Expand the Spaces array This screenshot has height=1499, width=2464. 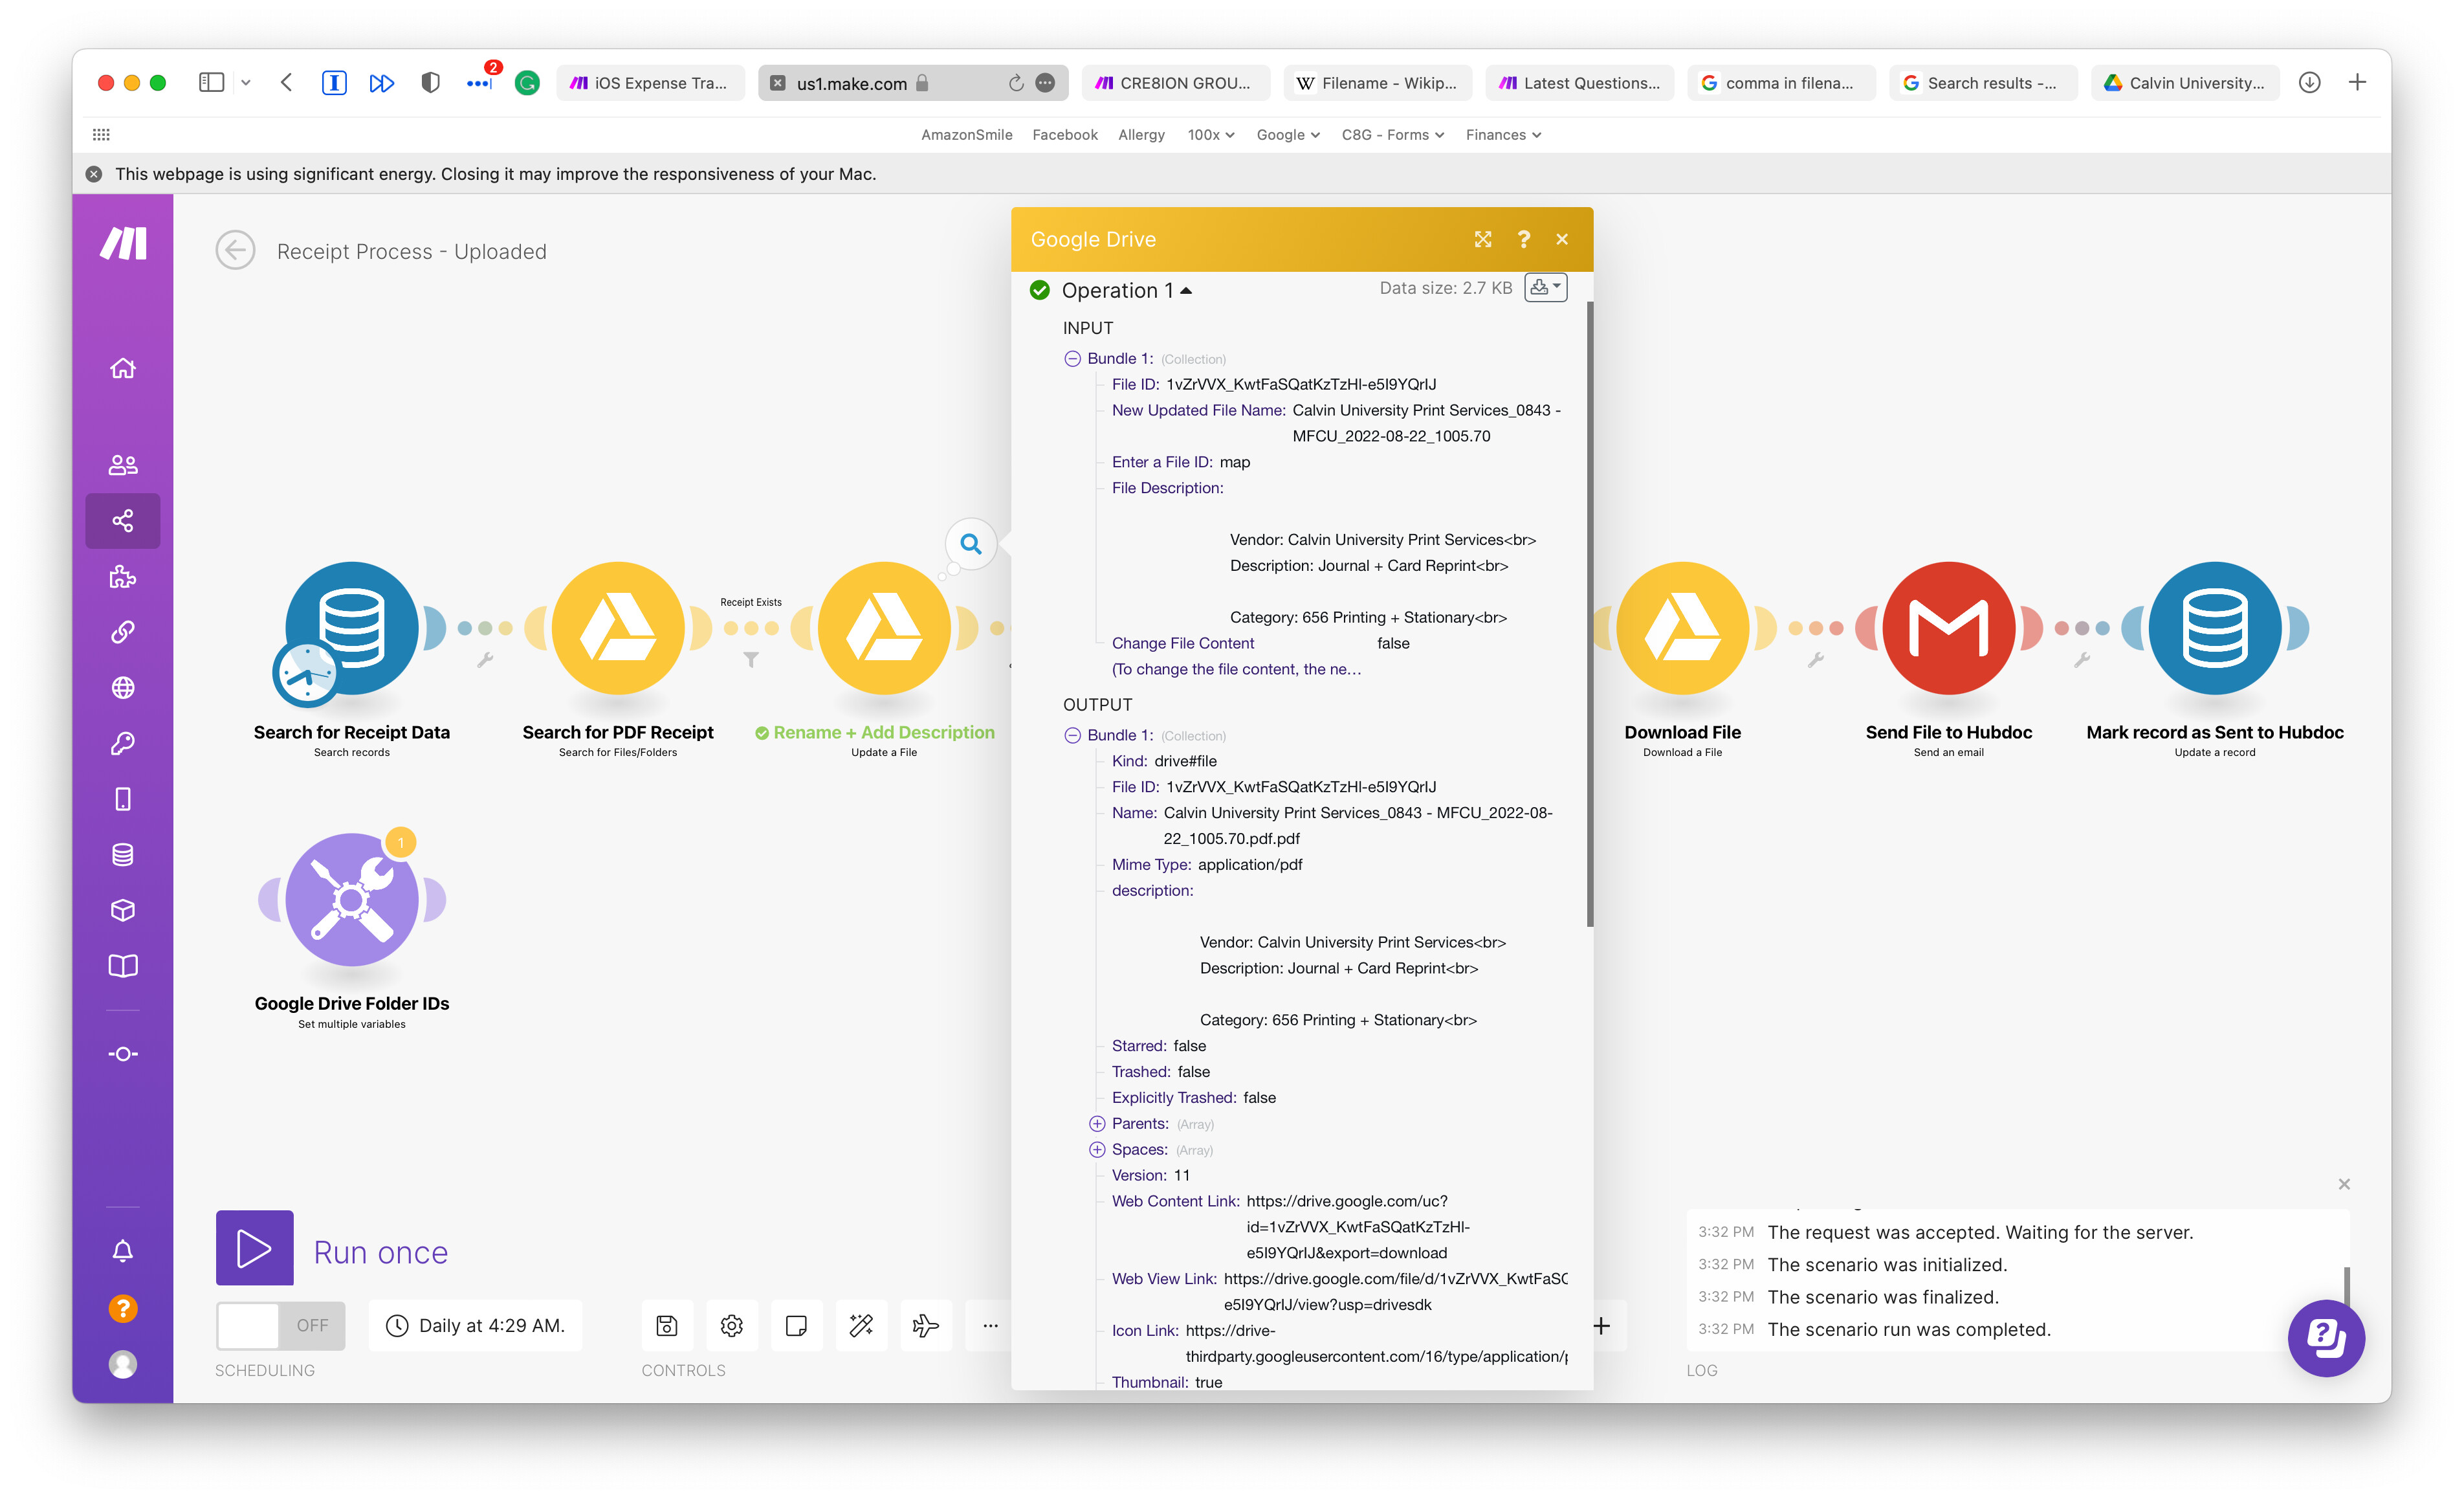1097,1150
